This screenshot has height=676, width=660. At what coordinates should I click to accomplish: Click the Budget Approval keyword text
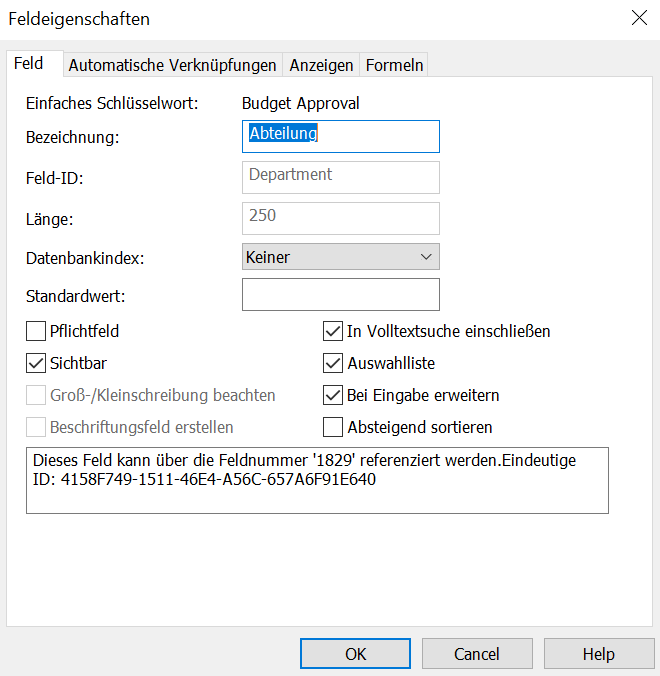[300, 103]
